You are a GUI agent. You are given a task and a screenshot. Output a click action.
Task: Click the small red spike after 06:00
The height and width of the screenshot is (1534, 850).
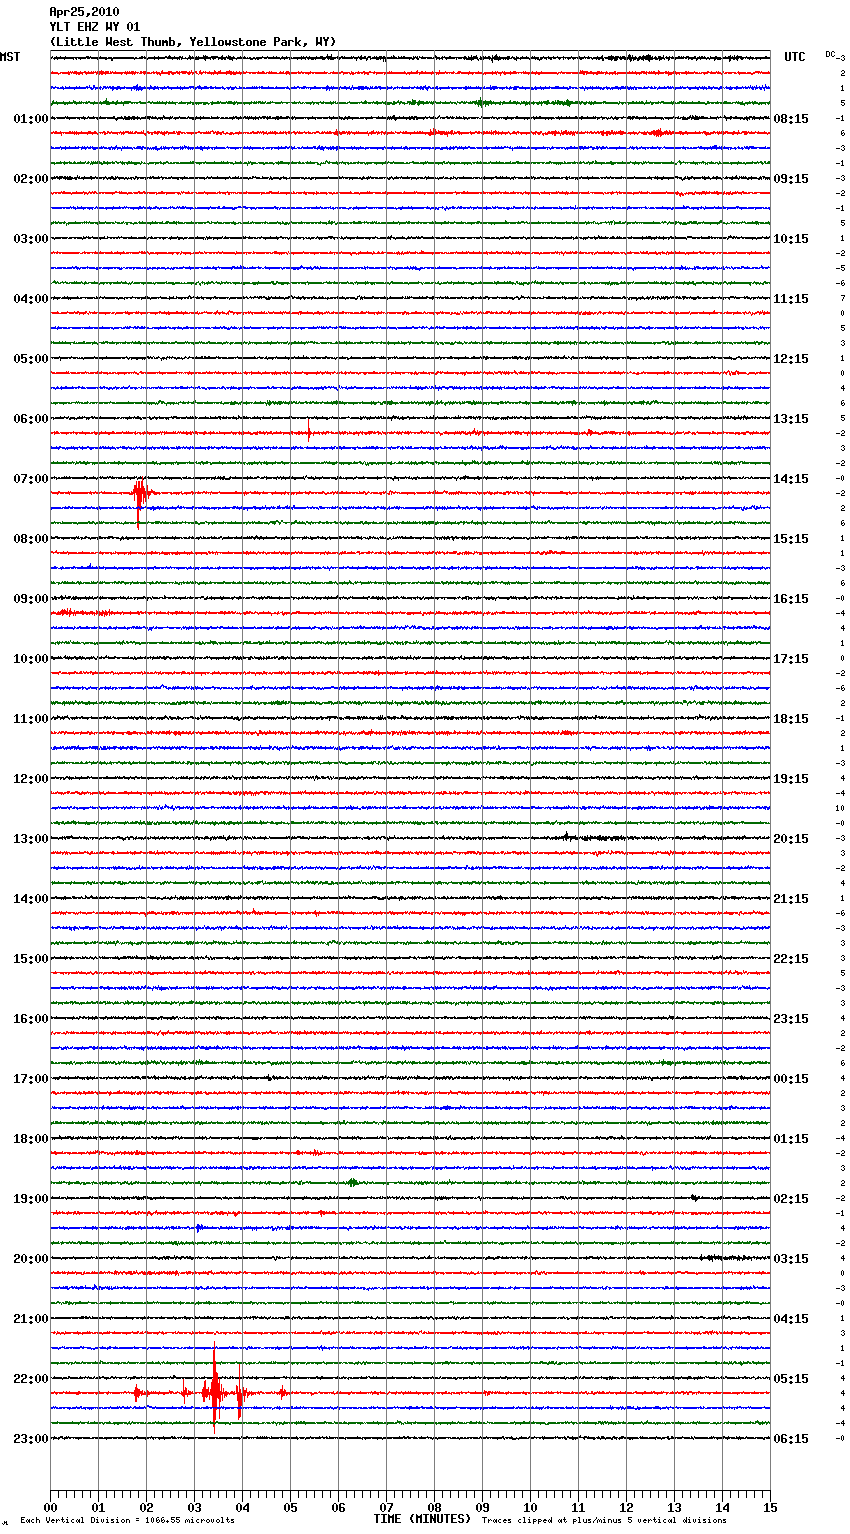coord(309,432)
